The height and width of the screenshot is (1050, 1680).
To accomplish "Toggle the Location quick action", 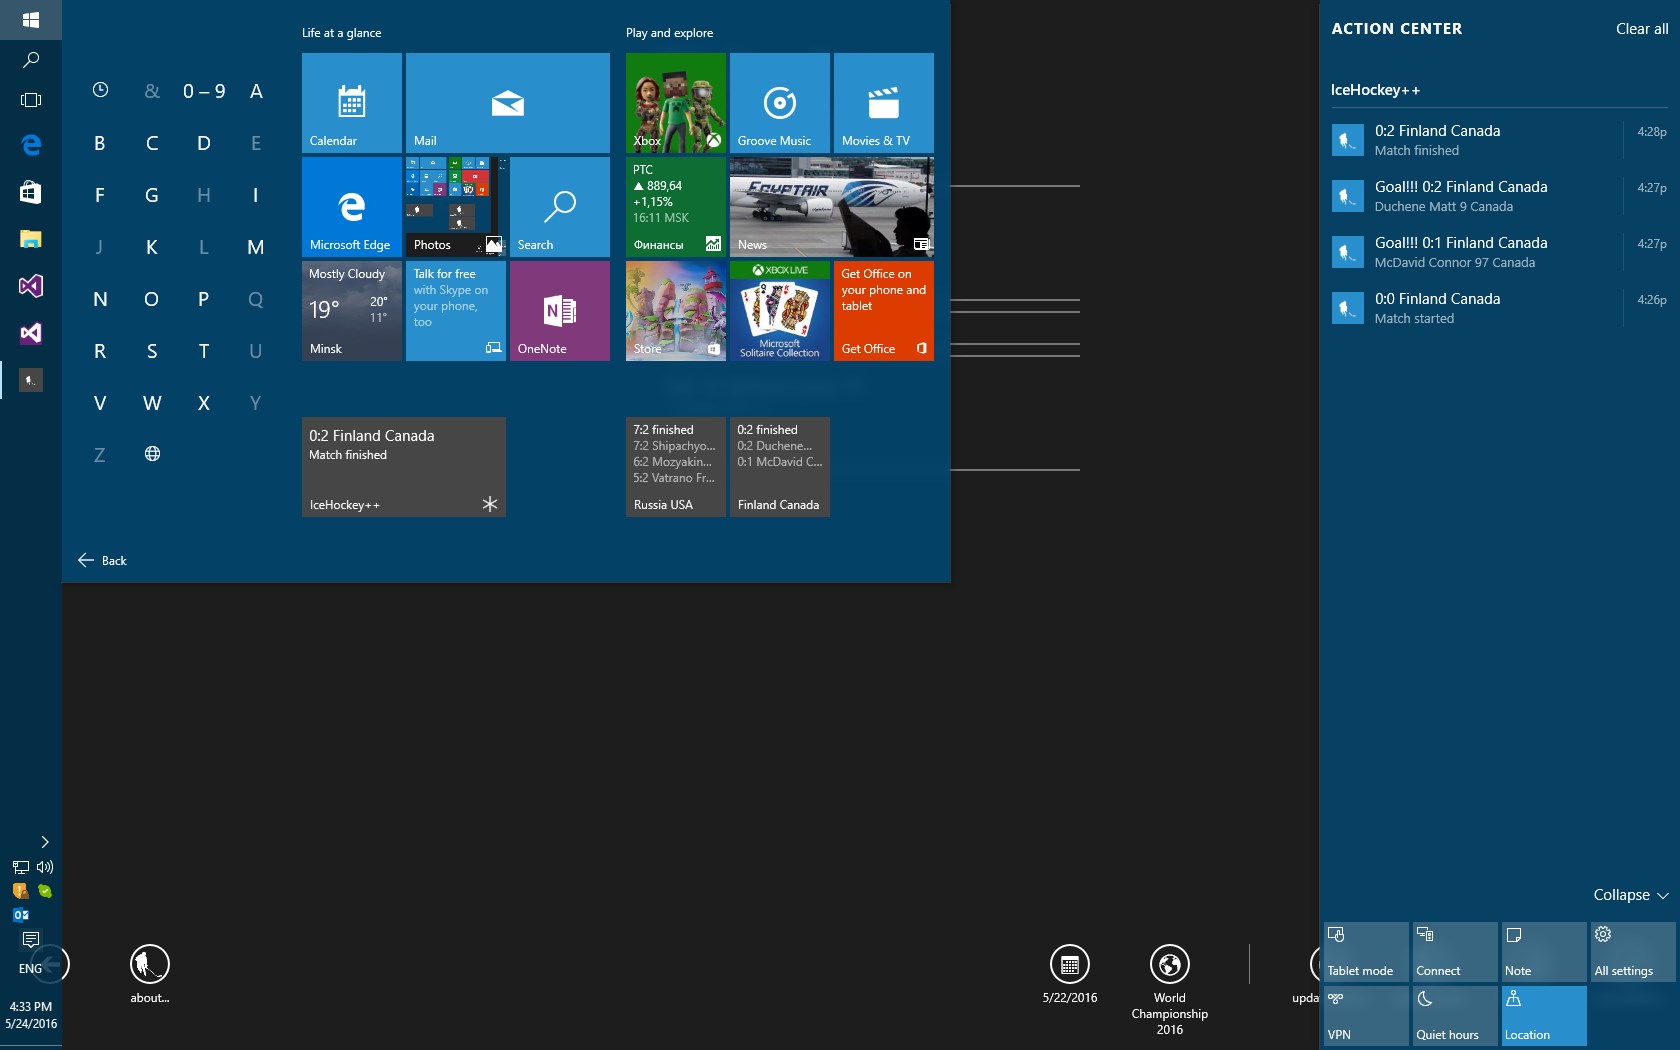I will pyautogui.click(x=1544, y=1016).
